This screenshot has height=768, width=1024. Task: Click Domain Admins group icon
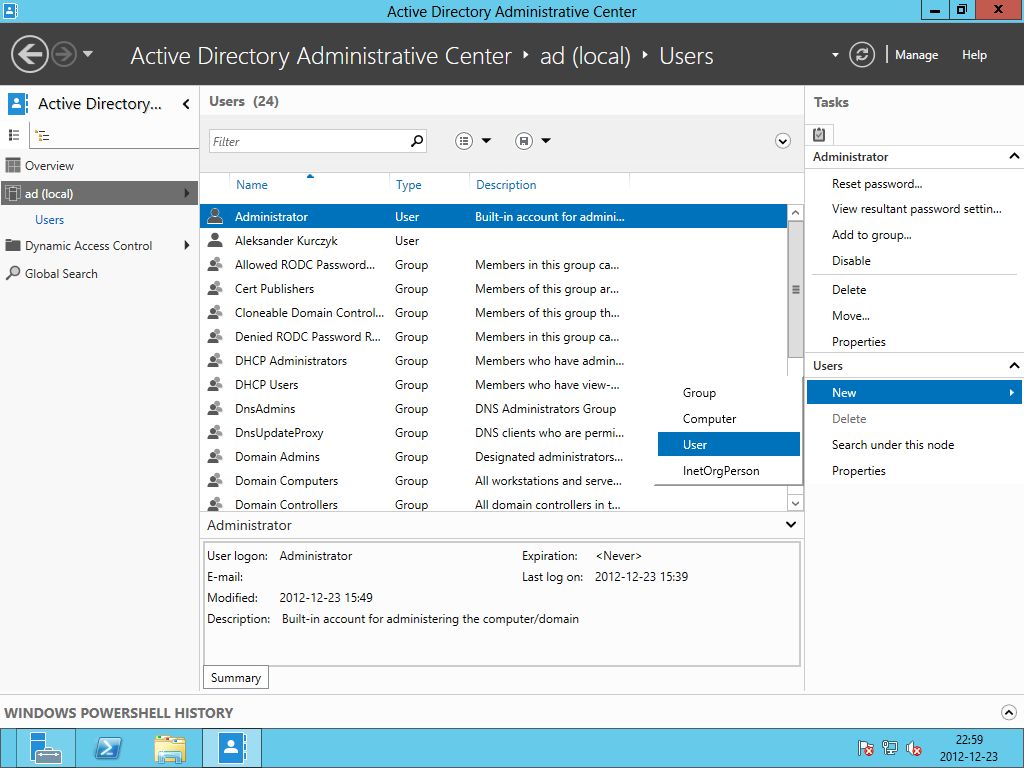(x=215, y=457)
